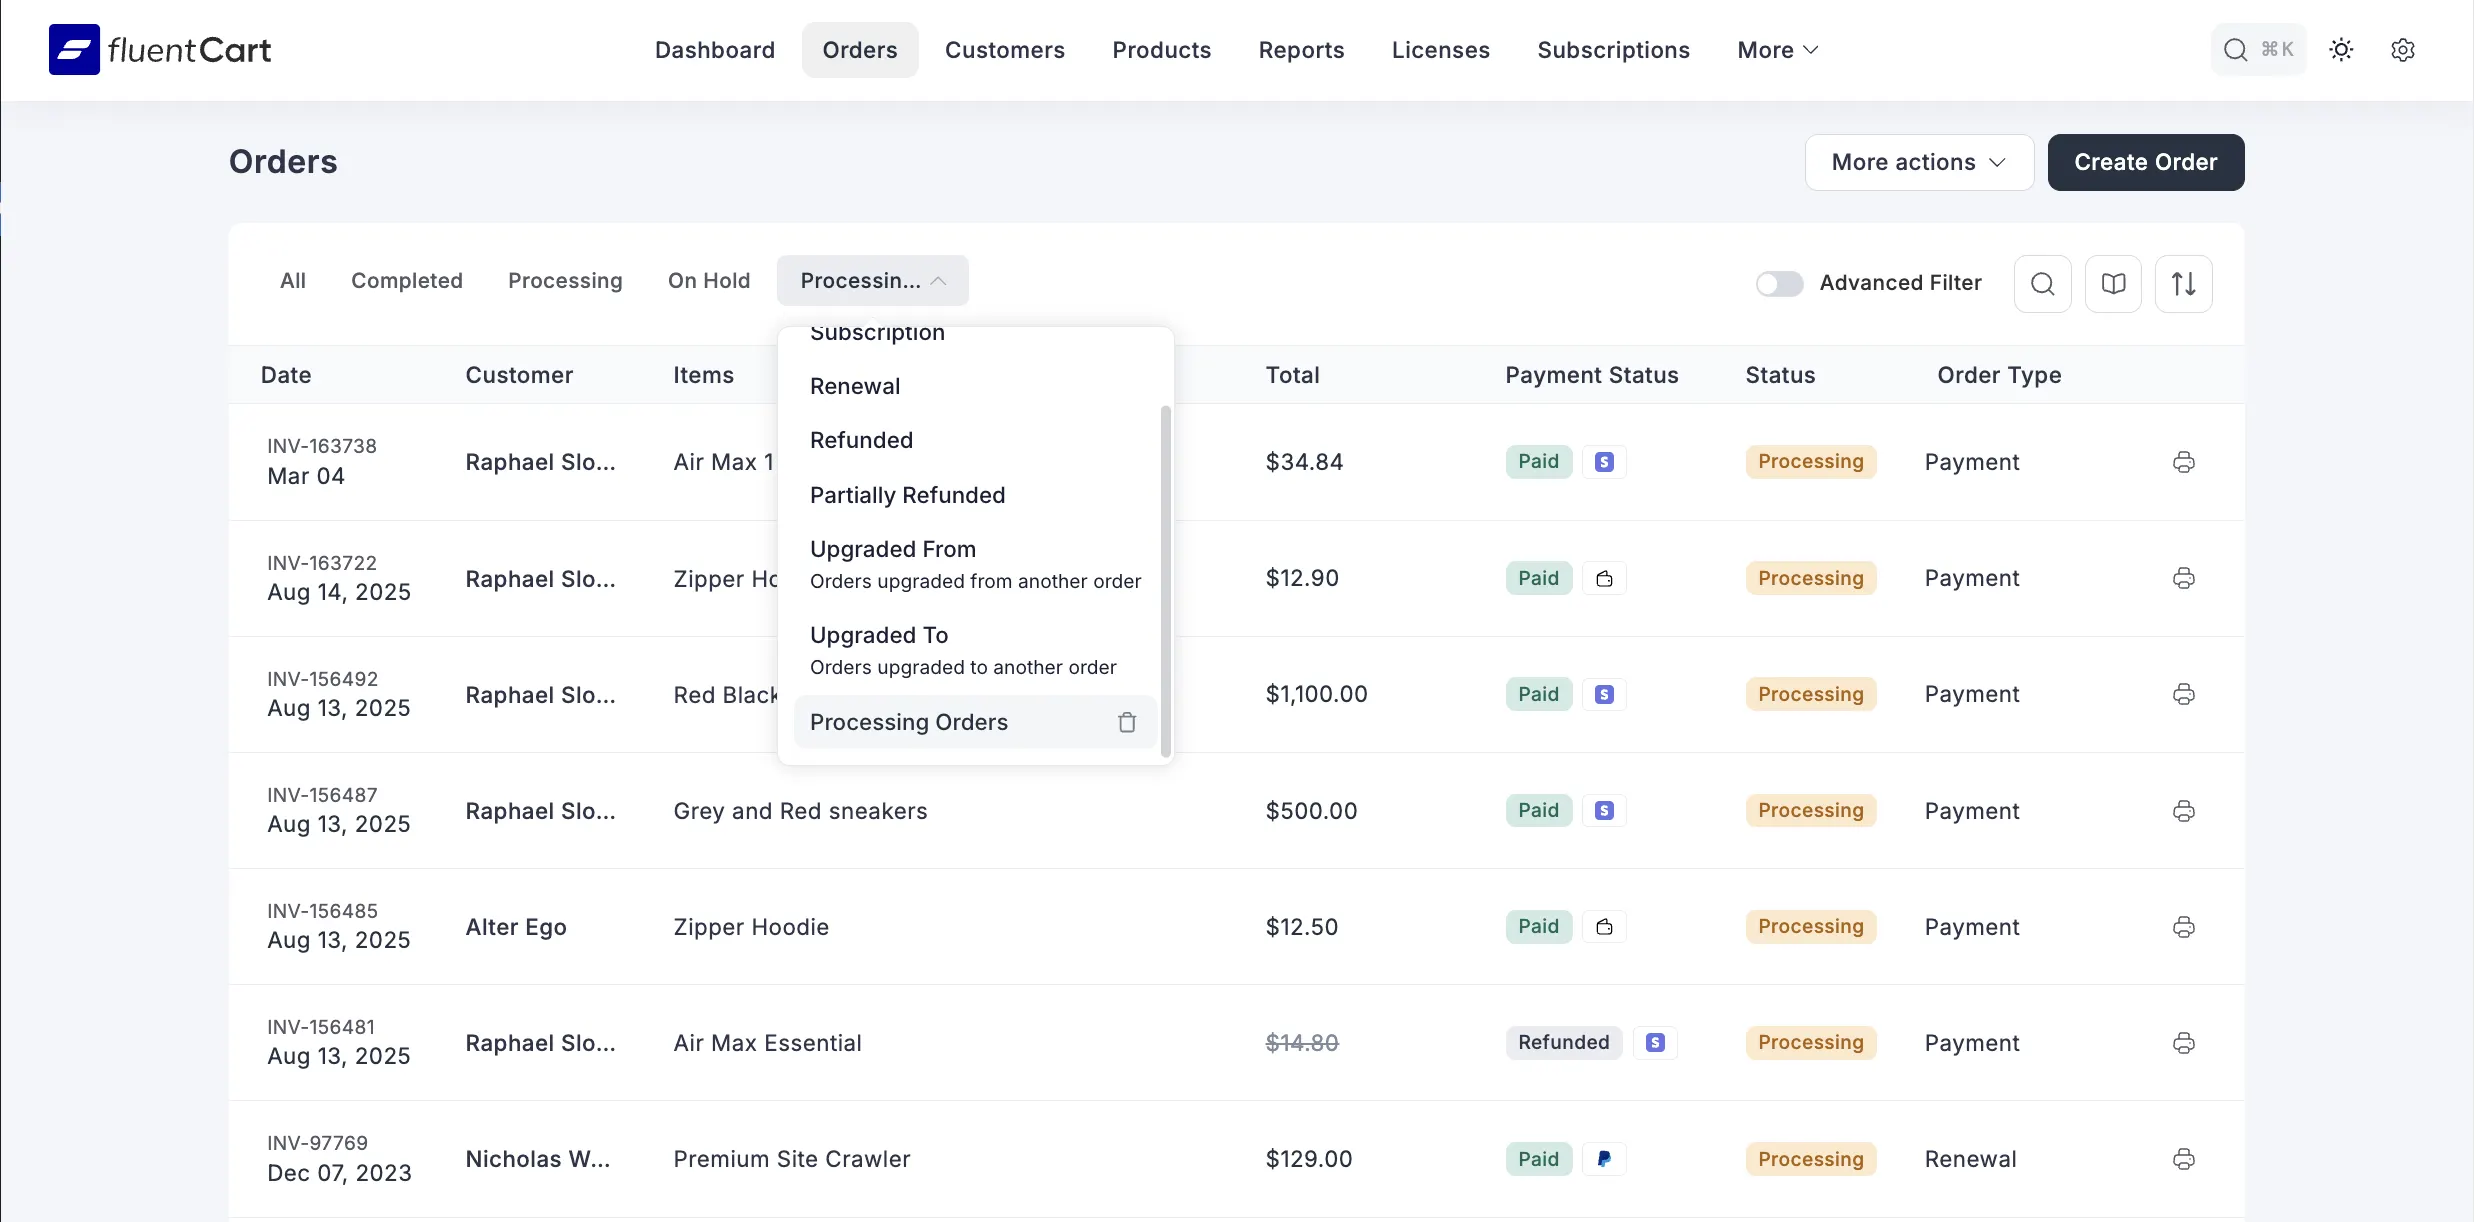Open the sort orders button
The height and width of the screenshot is (1222, 2474).
pyautogui.click(x=2183, y=284)
